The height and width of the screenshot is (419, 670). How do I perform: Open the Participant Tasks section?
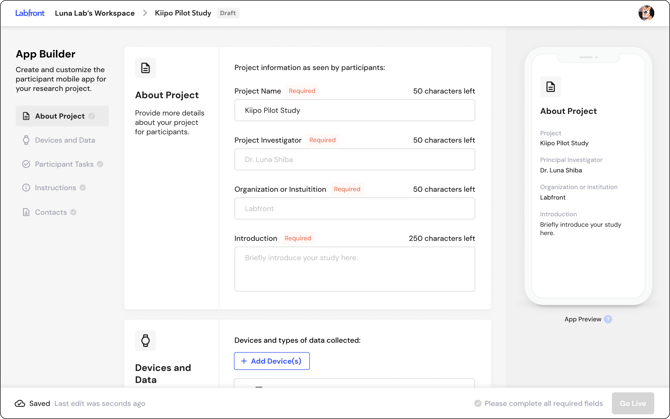(64, 164)
